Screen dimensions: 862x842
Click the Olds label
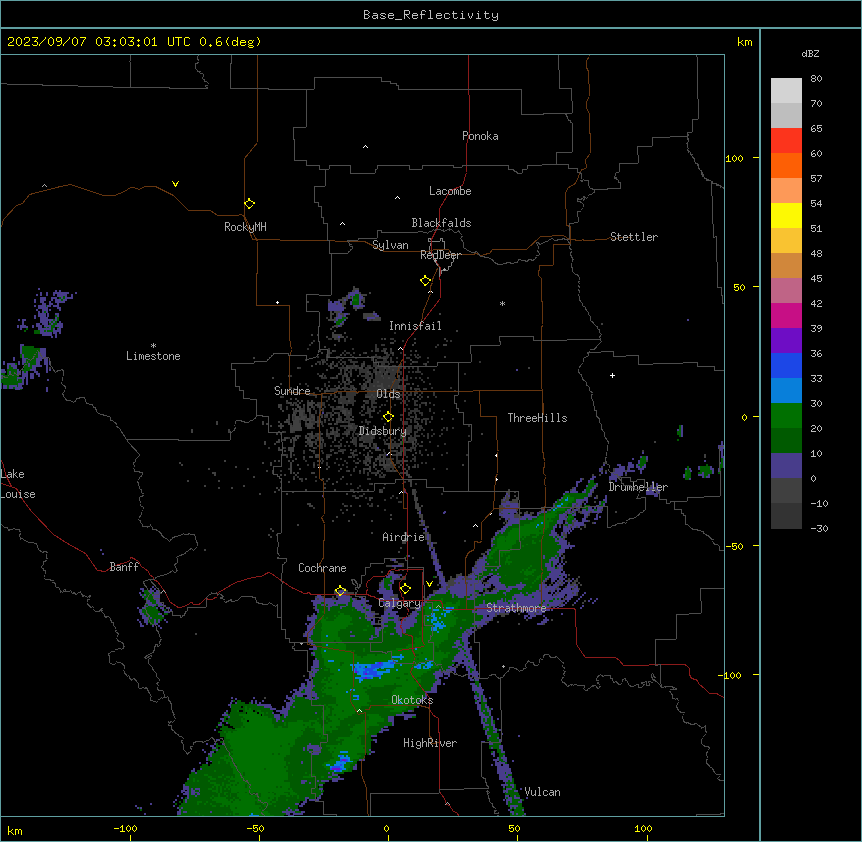[388, 394]
